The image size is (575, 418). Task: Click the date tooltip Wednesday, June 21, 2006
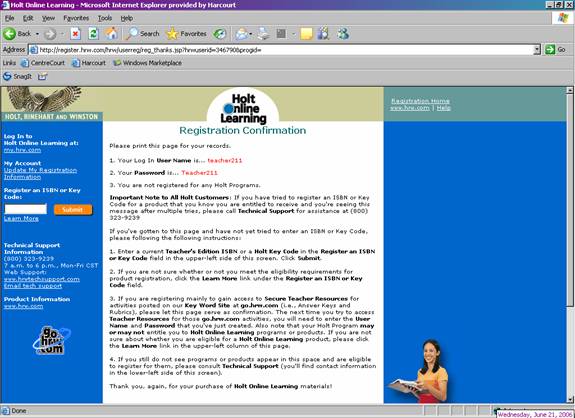(x=535, y=414)
